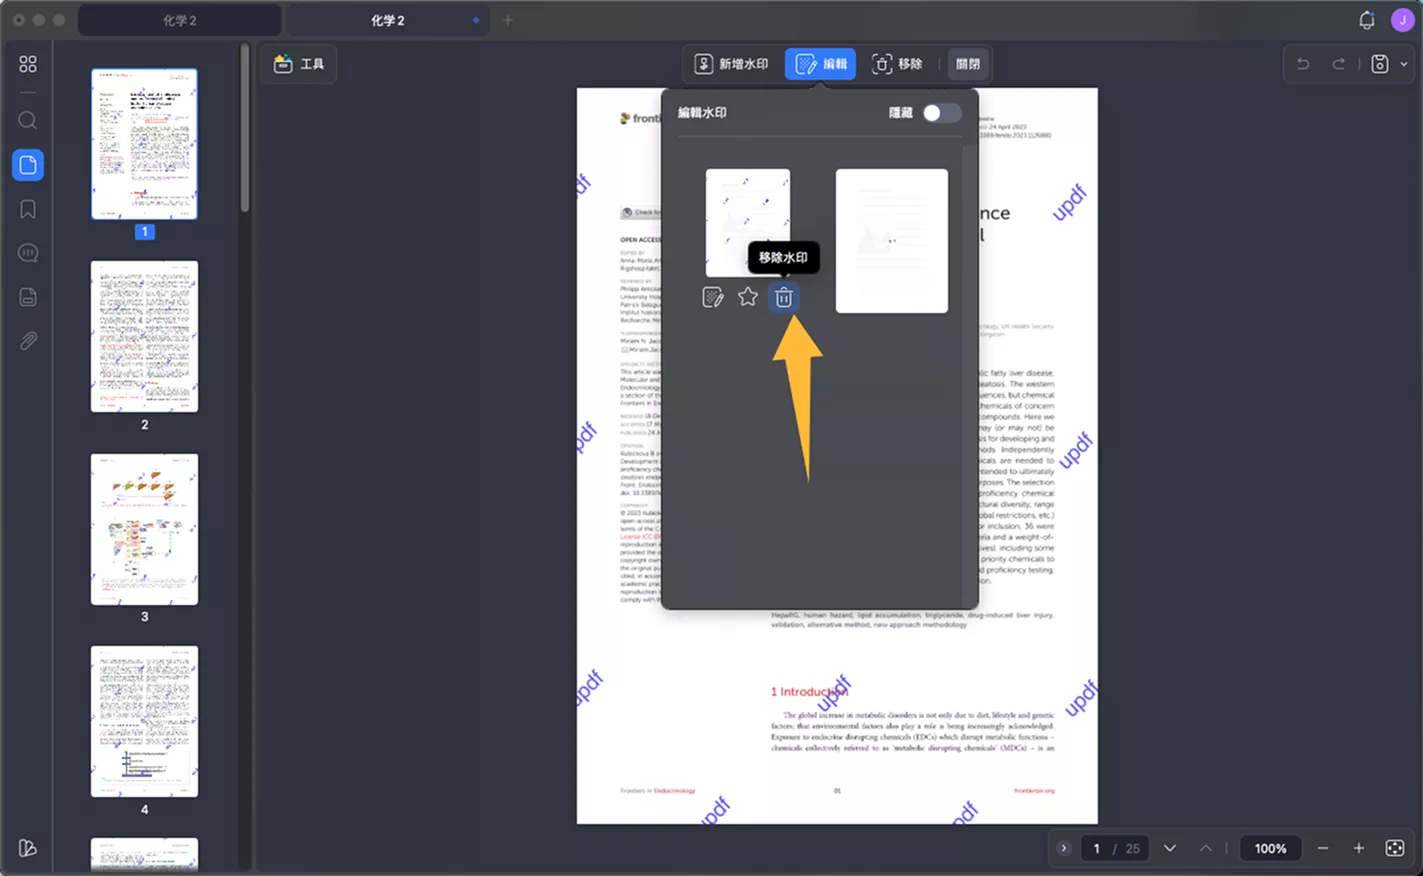Open page 4 thumbnail
This screenshot has width=1423, height=876.
click(144, 721)
